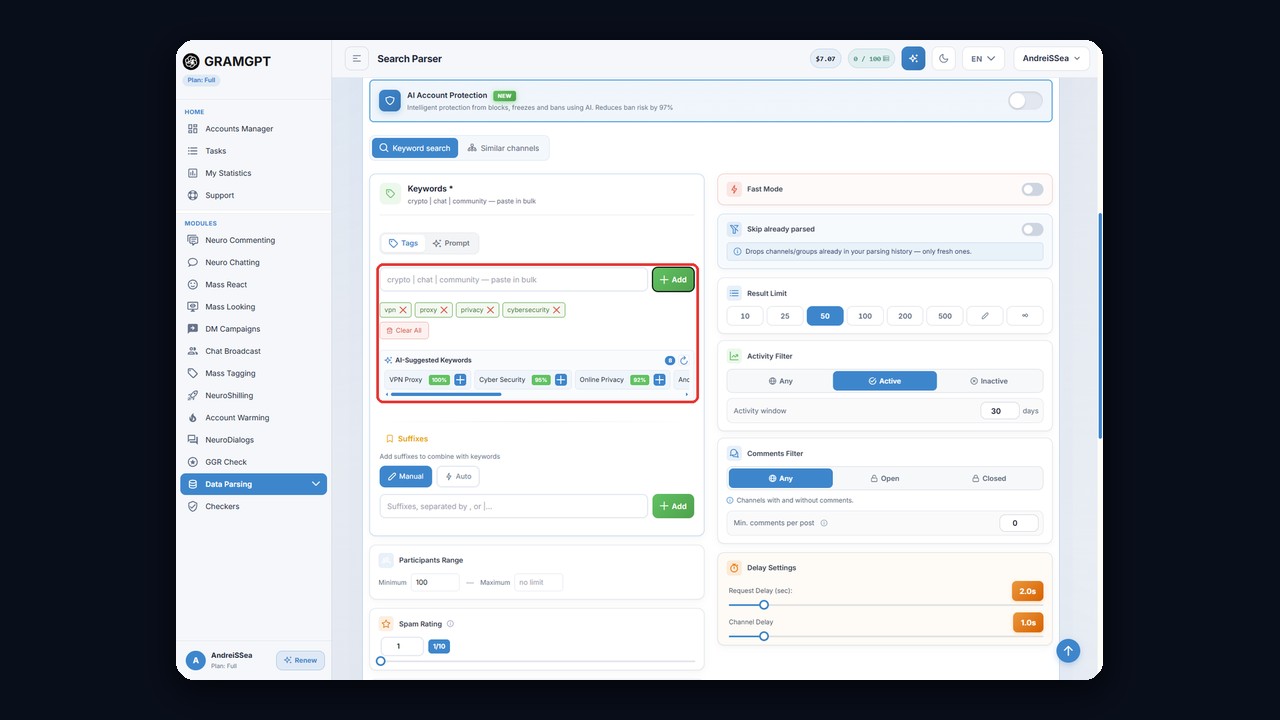Viewport: 1280px width, 720px height.
Task: Add suggested keyword VPN Proxy
Action: pyautogui.click(x=460, y=380)
